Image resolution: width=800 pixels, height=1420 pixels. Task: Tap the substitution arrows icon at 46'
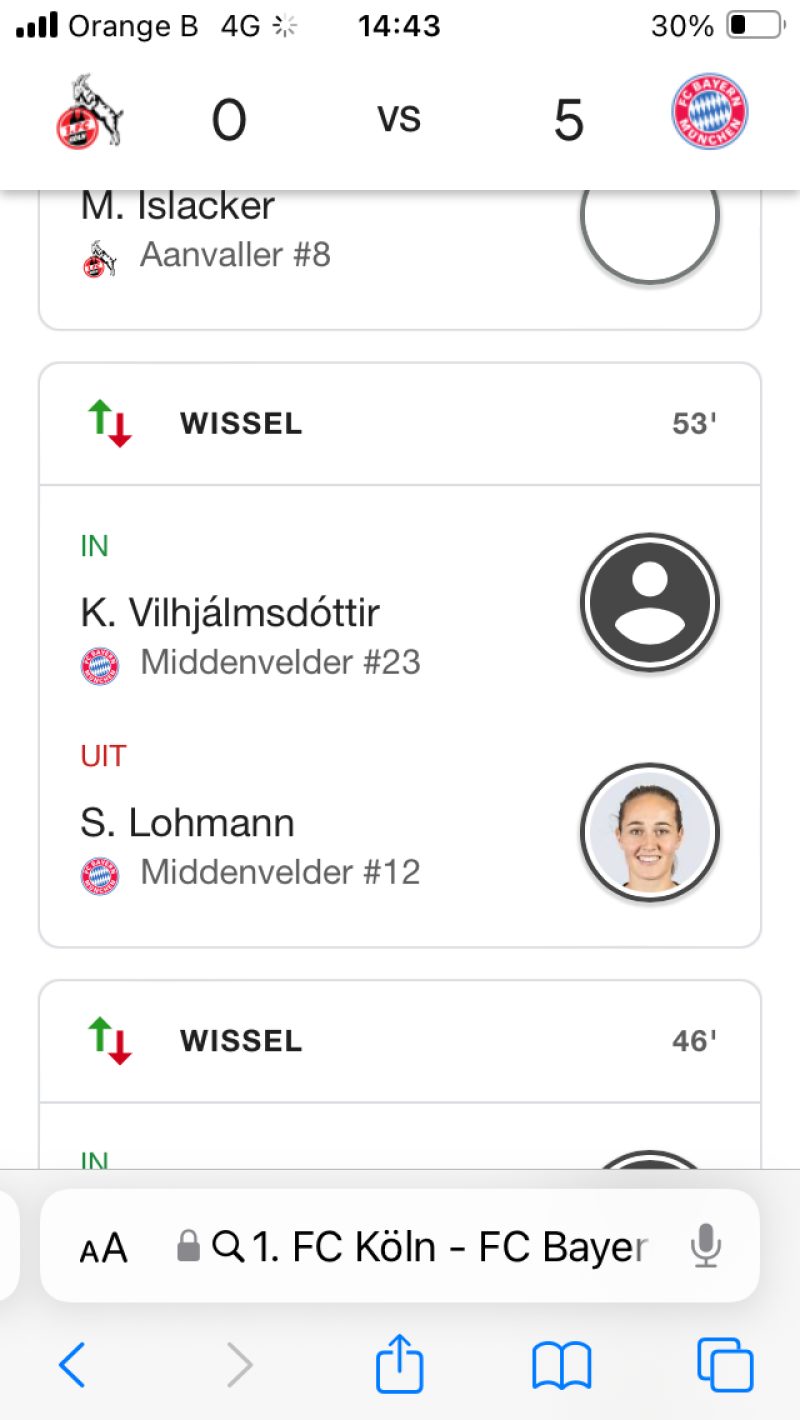[110, 1041]
